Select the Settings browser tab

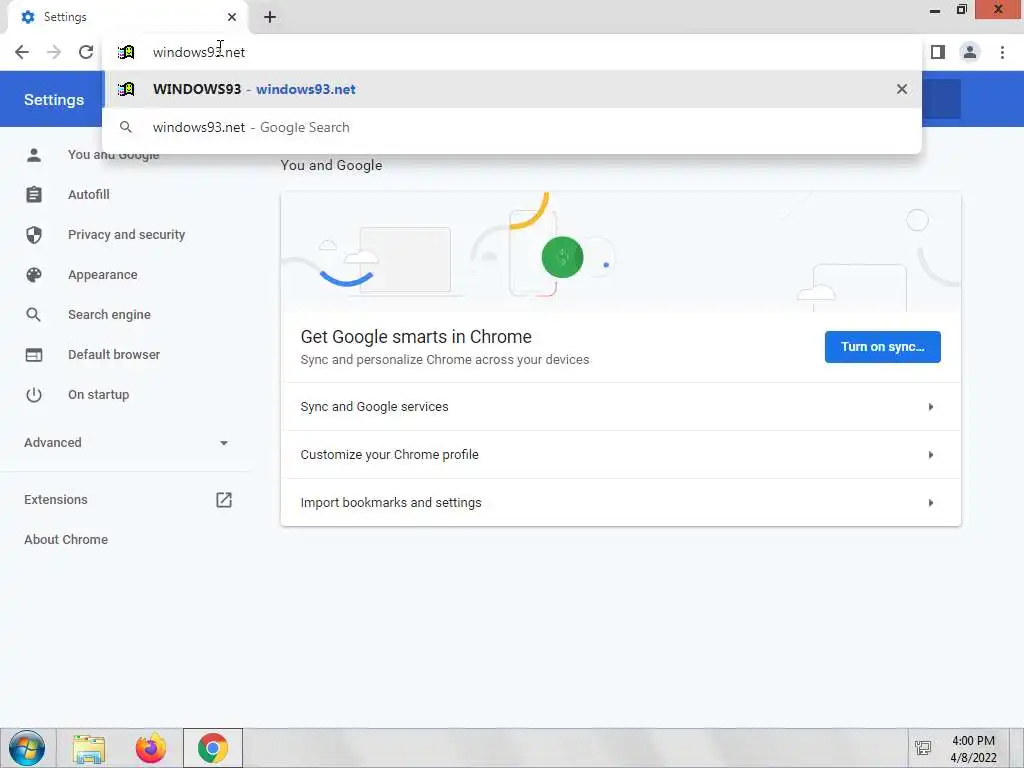[x=128, y=17]
